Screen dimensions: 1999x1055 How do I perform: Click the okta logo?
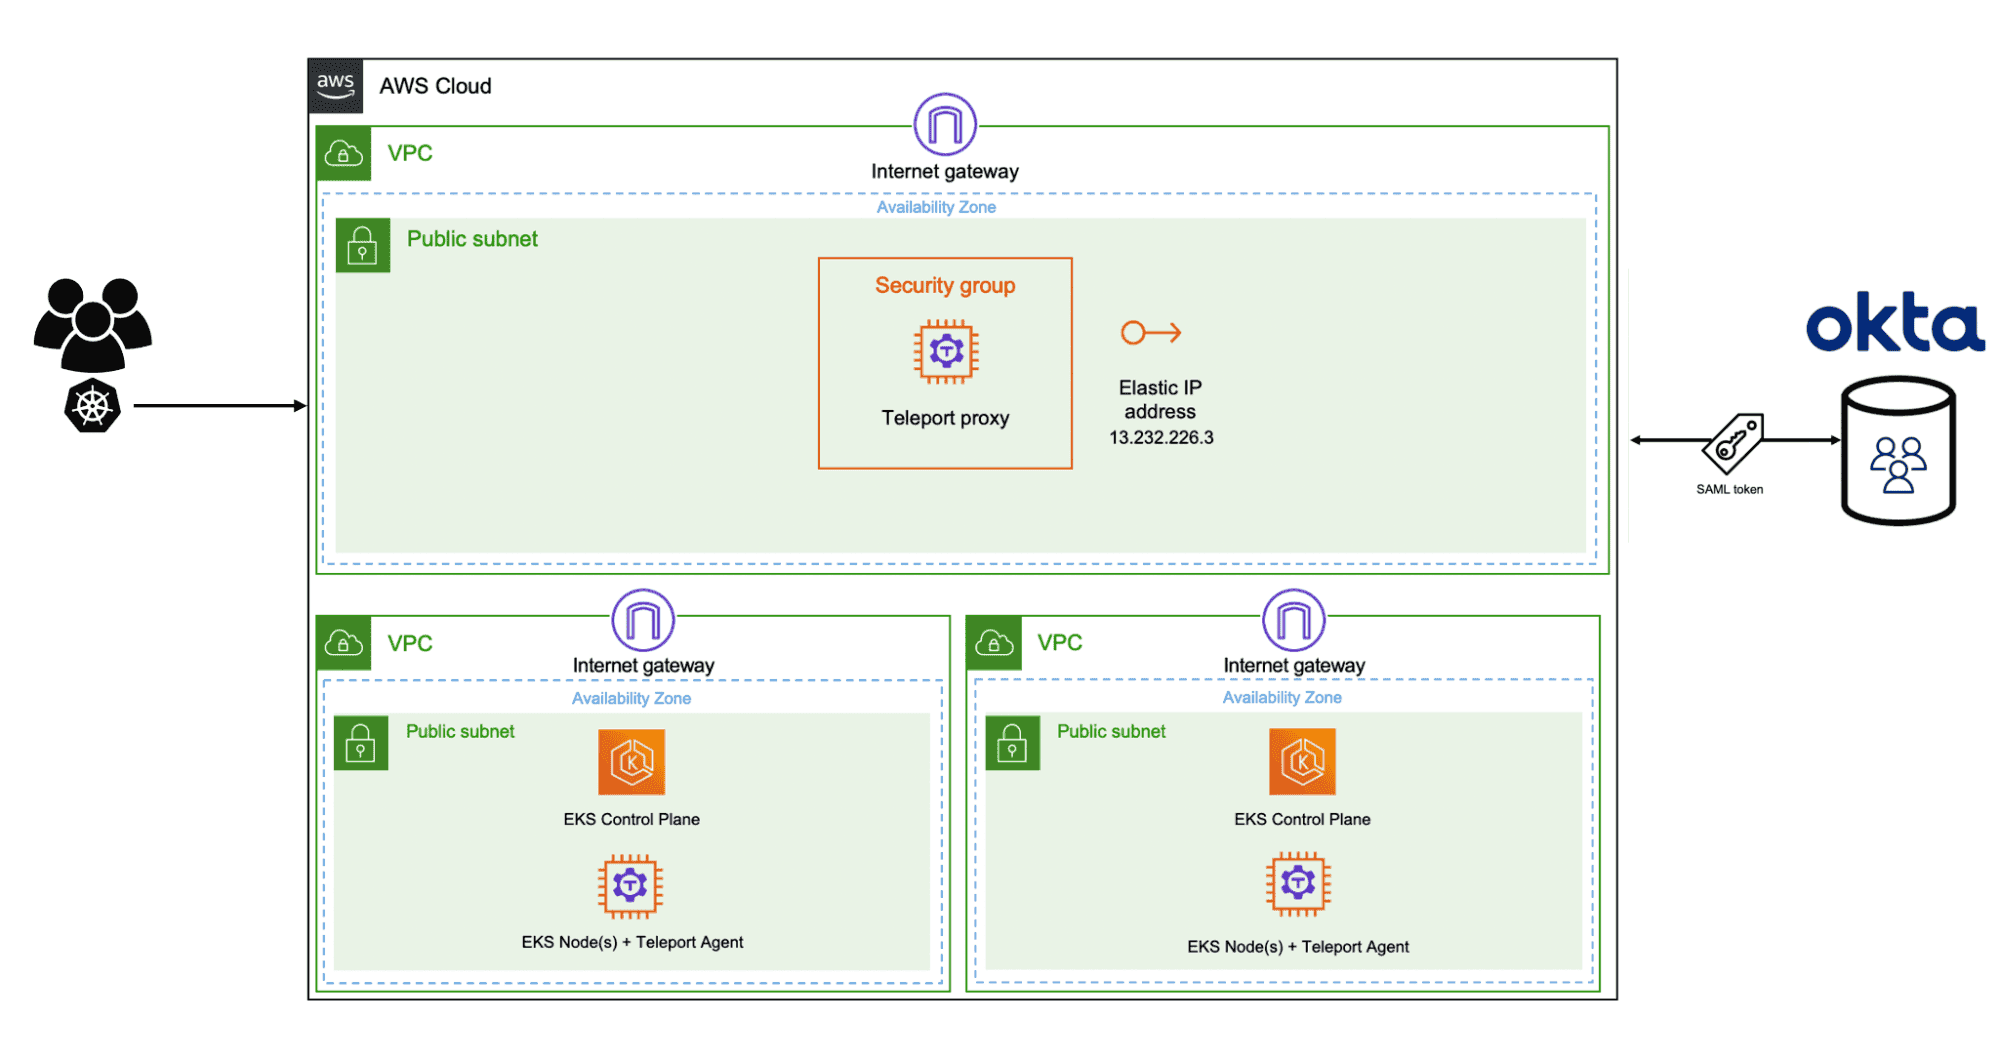1895,322
